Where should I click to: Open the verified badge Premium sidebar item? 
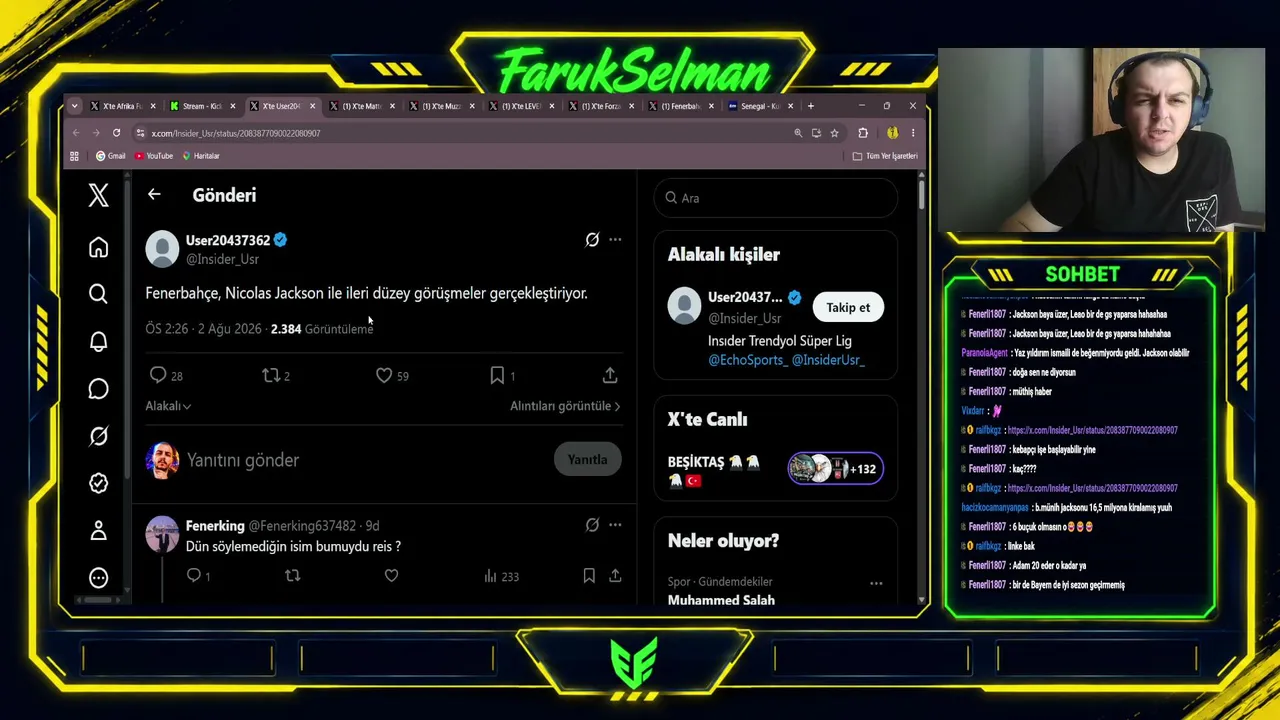(x=98, y=483)
